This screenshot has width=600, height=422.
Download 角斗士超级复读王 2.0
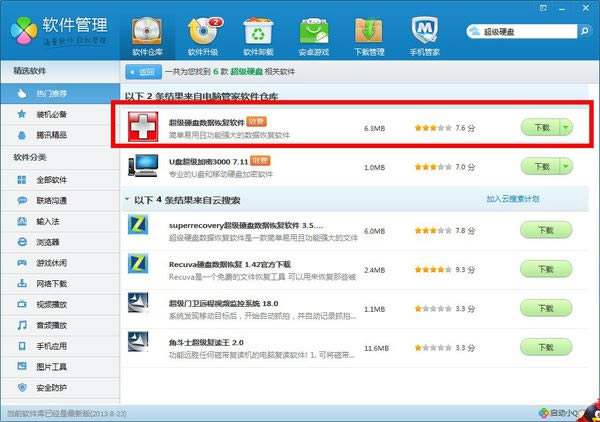tap(546, 347)
